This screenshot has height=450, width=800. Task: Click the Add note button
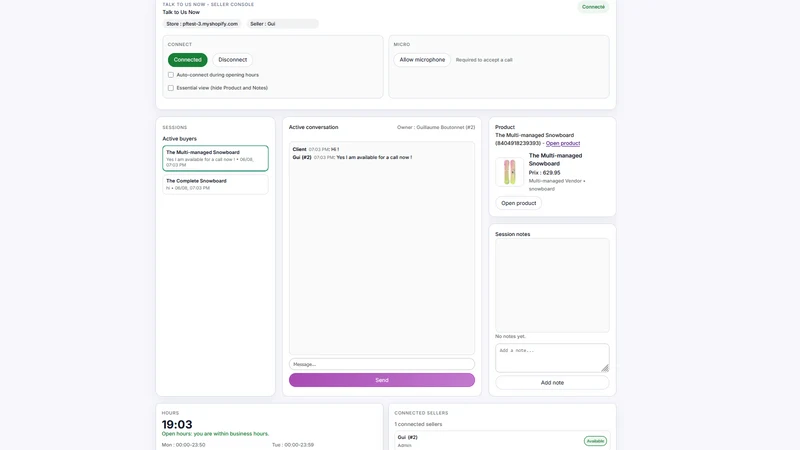(x=552, y=383)
